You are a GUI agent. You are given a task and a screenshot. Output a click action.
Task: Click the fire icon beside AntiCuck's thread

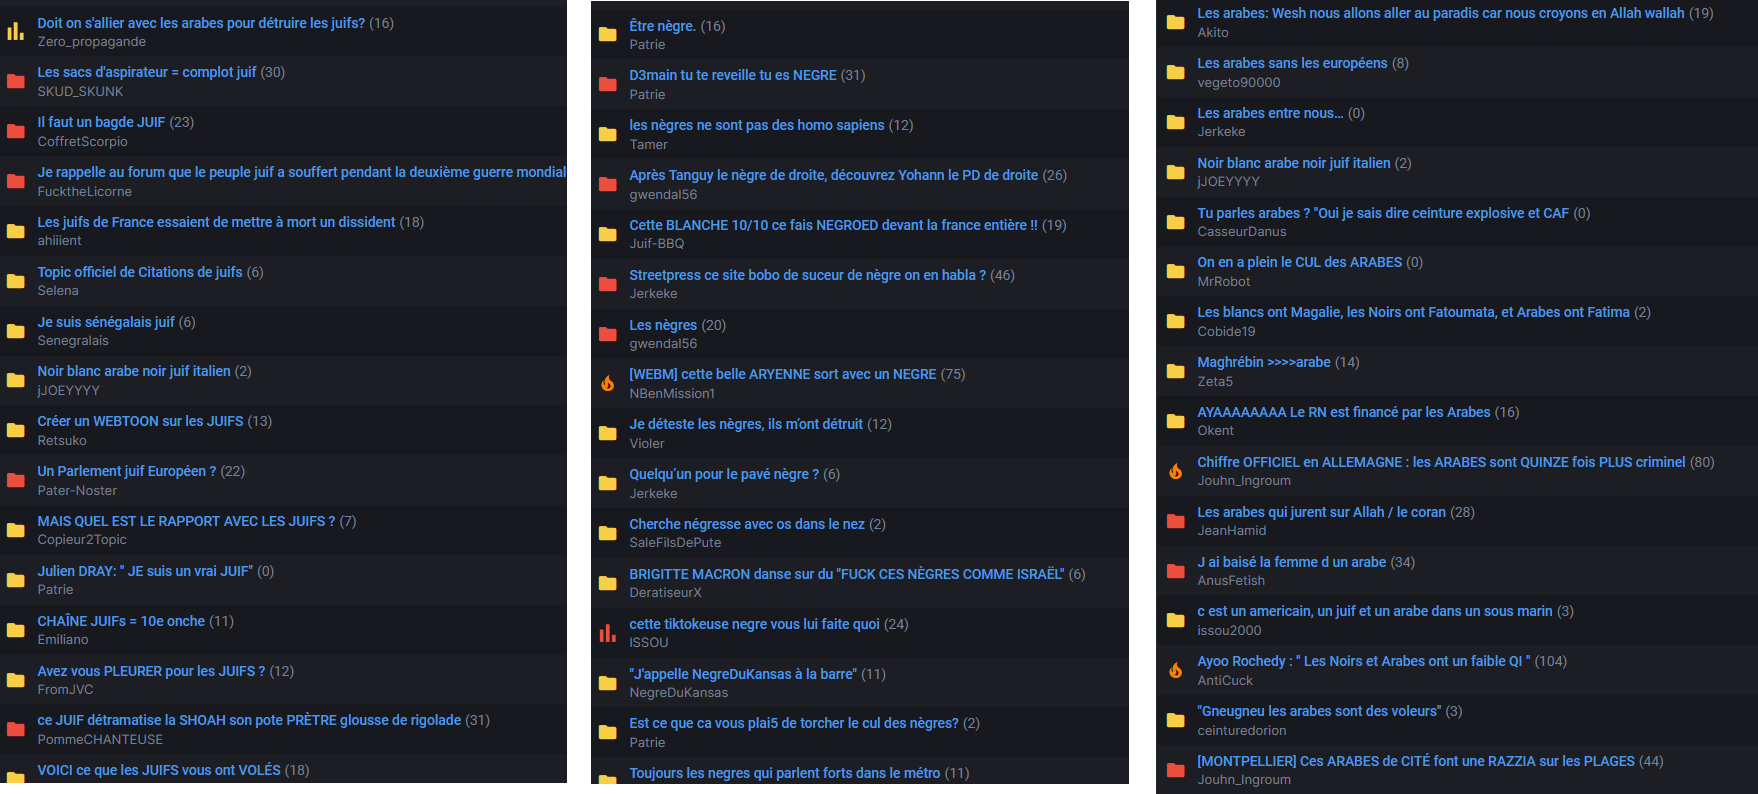pyautogui.click(x=1176, y=670)
